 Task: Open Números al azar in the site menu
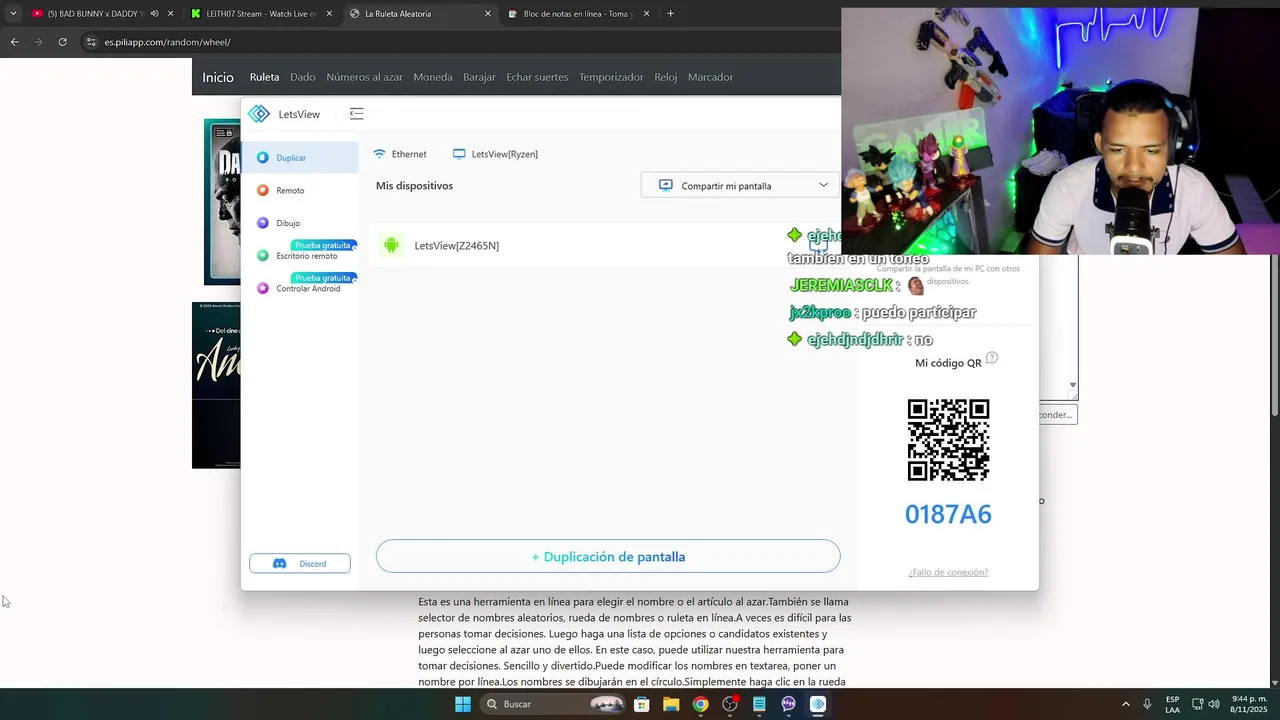point(364,77)
